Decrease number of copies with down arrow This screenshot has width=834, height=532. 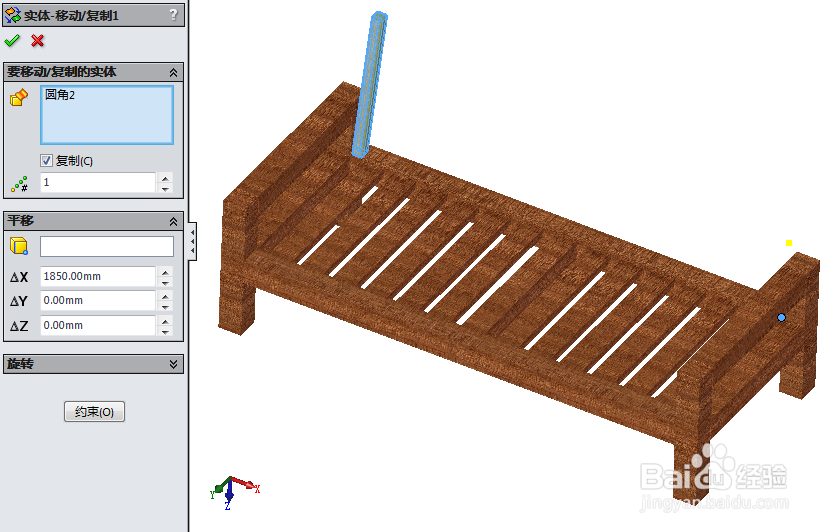[x=165, y=188]
